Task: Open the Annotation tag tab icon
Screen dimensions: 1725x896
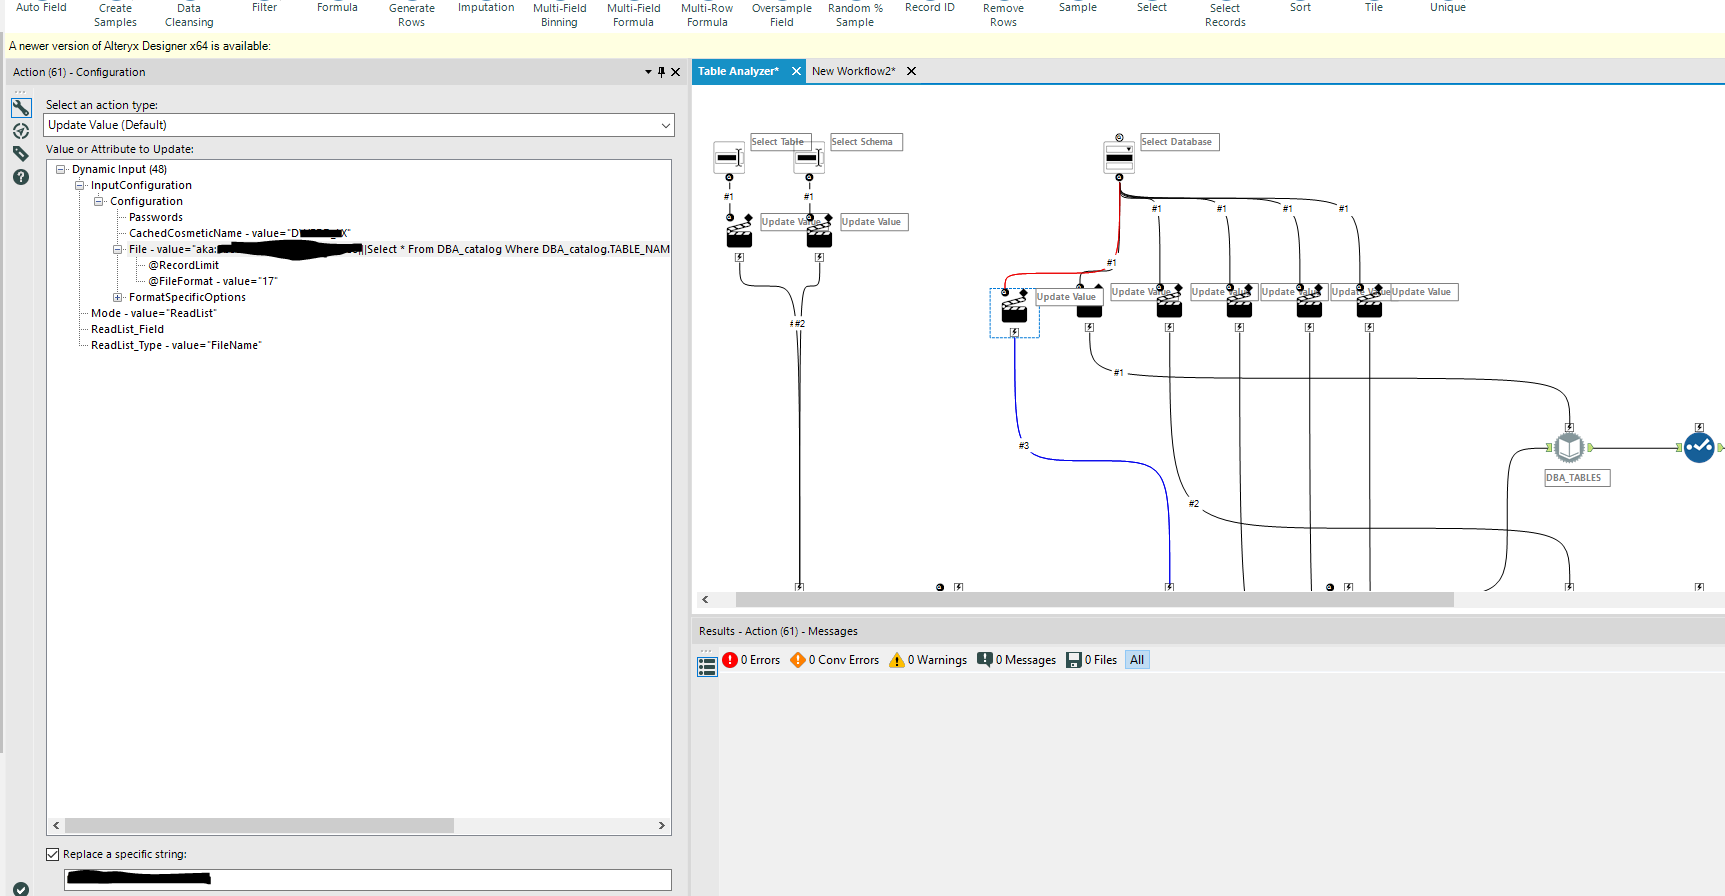Action: (x=21, y=154)
